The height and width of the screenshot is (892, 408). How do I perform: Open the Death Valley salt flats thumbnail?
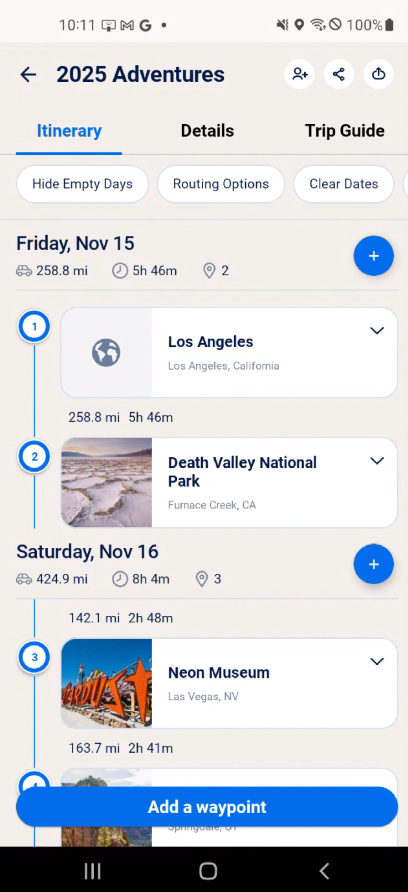point(106,482)
